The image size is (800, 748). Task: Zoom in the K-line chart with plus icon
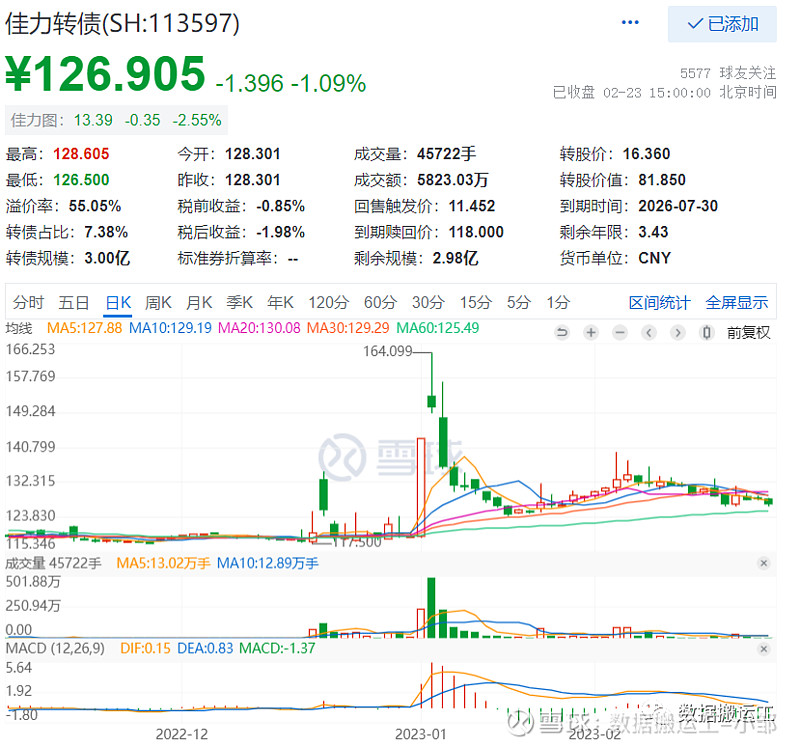coord(591,333)
